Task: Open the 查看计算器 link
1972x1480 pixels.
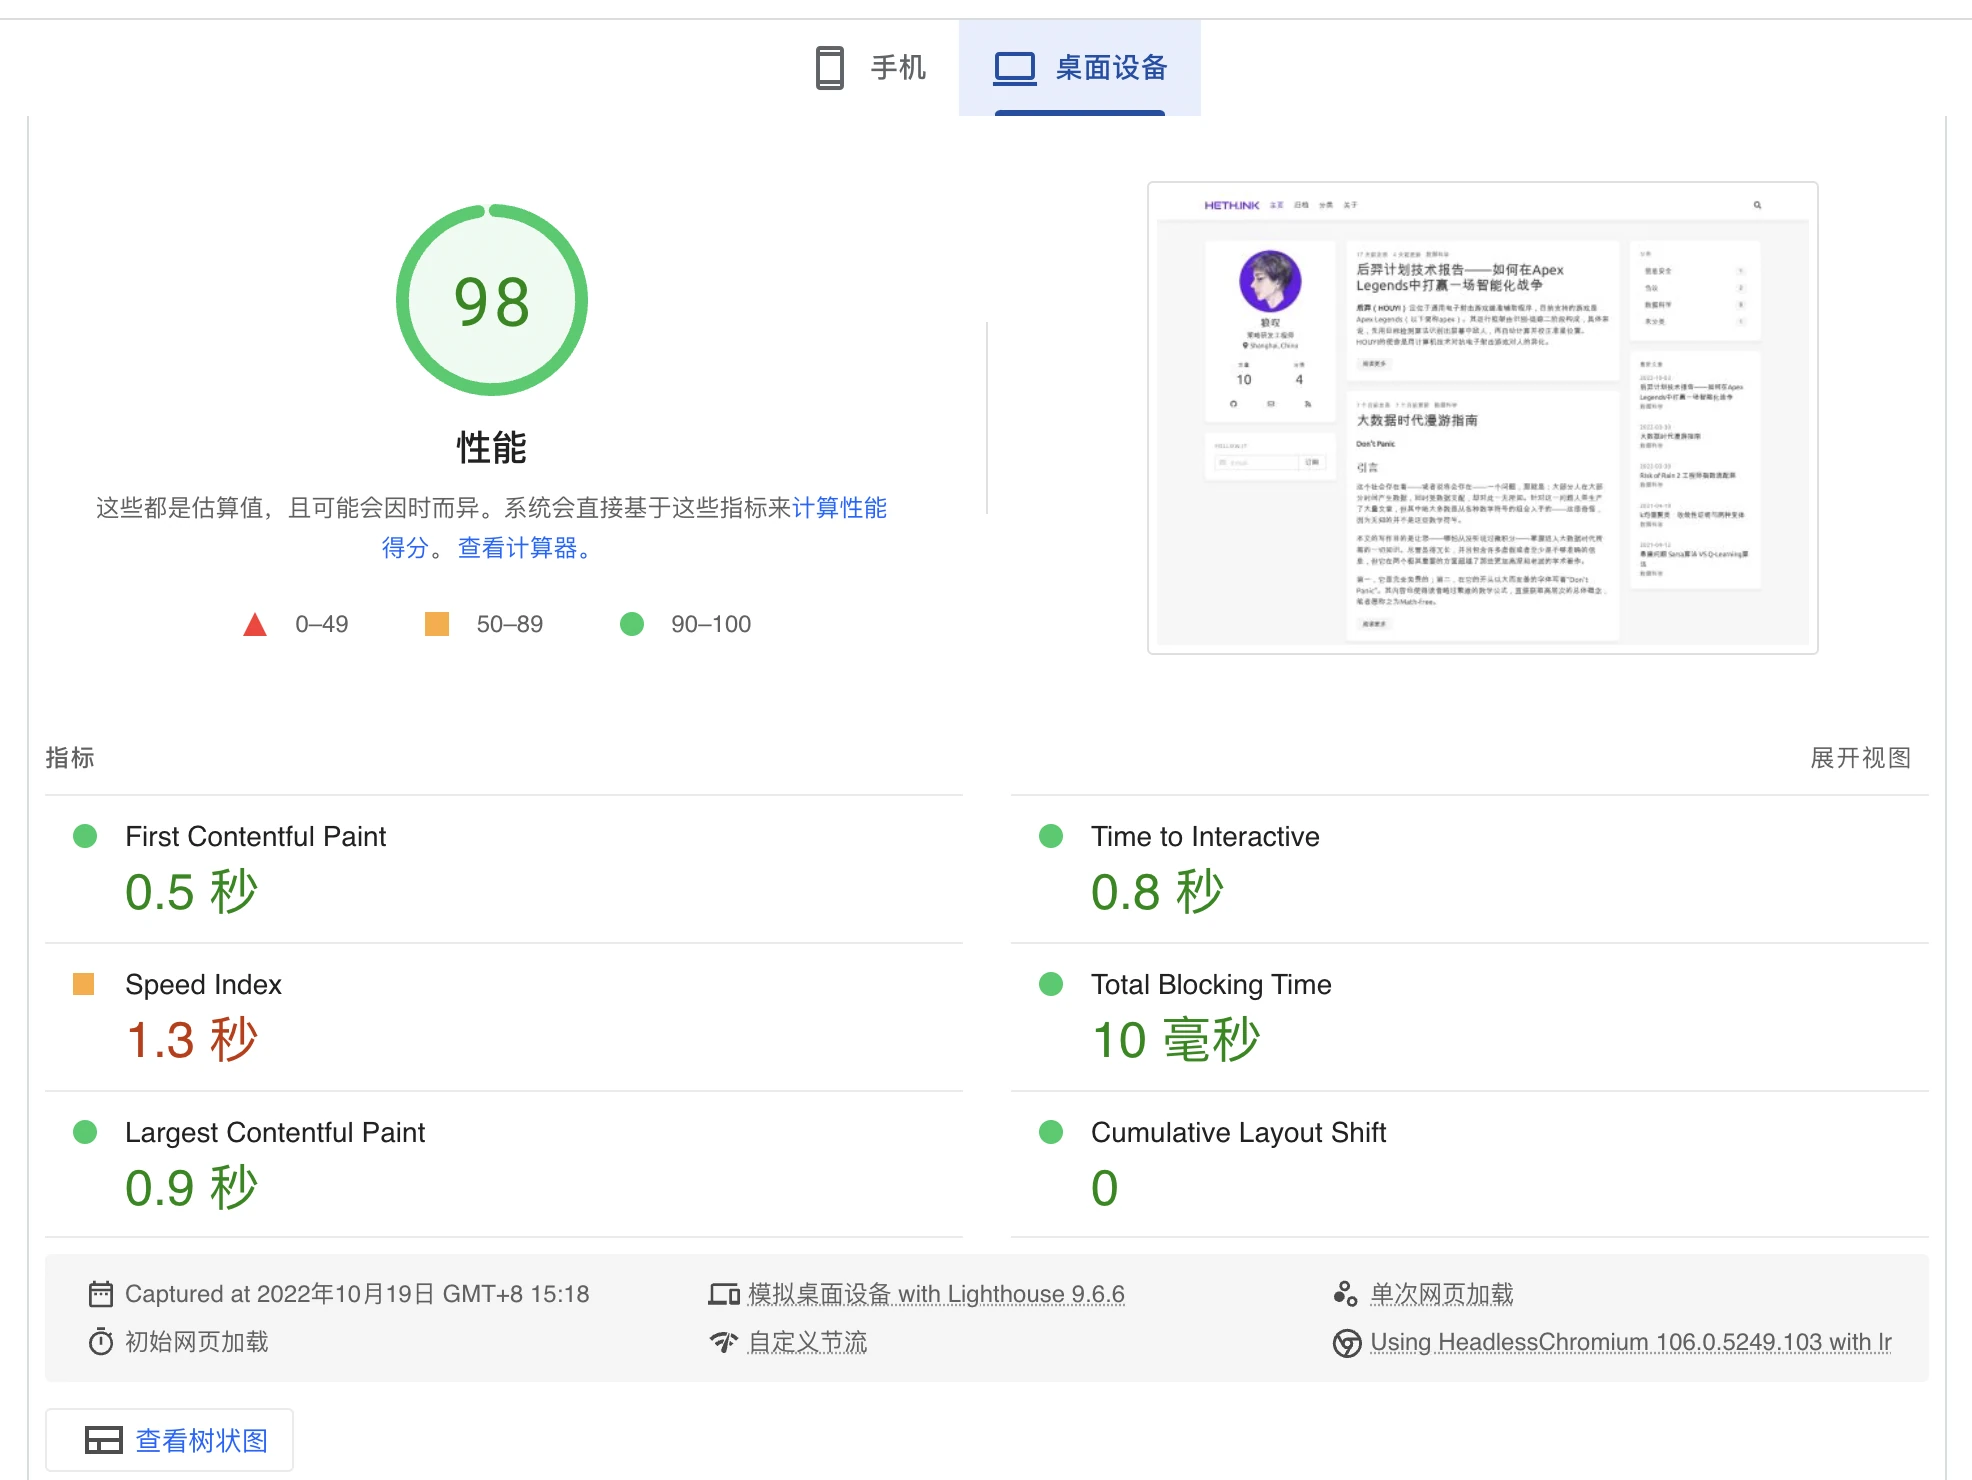Action: pyautogui.click(x=518, y=548)
